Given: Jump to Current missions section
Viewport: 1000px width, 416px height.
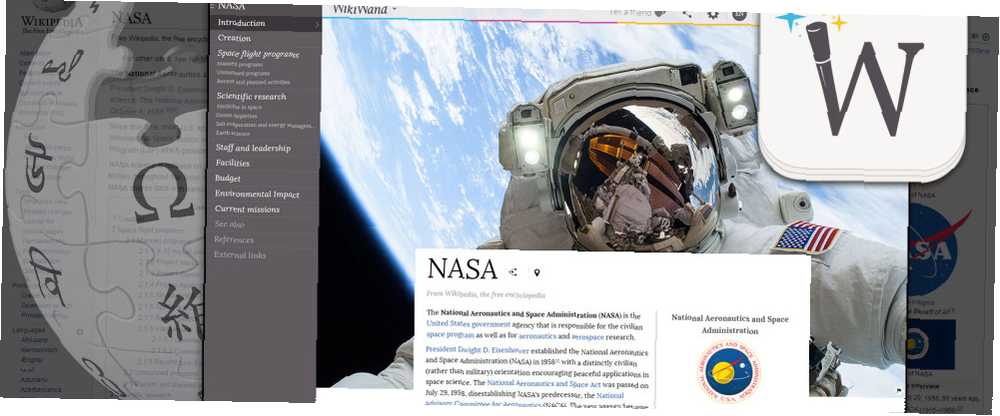Looking at the screenshot, I should point(247,209).
